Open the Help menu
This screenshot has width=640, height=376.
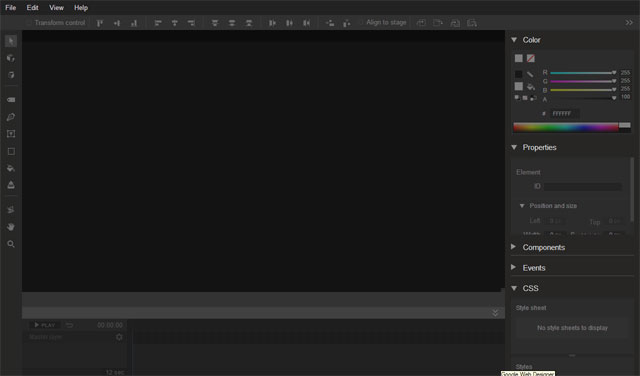click(81, 8)
